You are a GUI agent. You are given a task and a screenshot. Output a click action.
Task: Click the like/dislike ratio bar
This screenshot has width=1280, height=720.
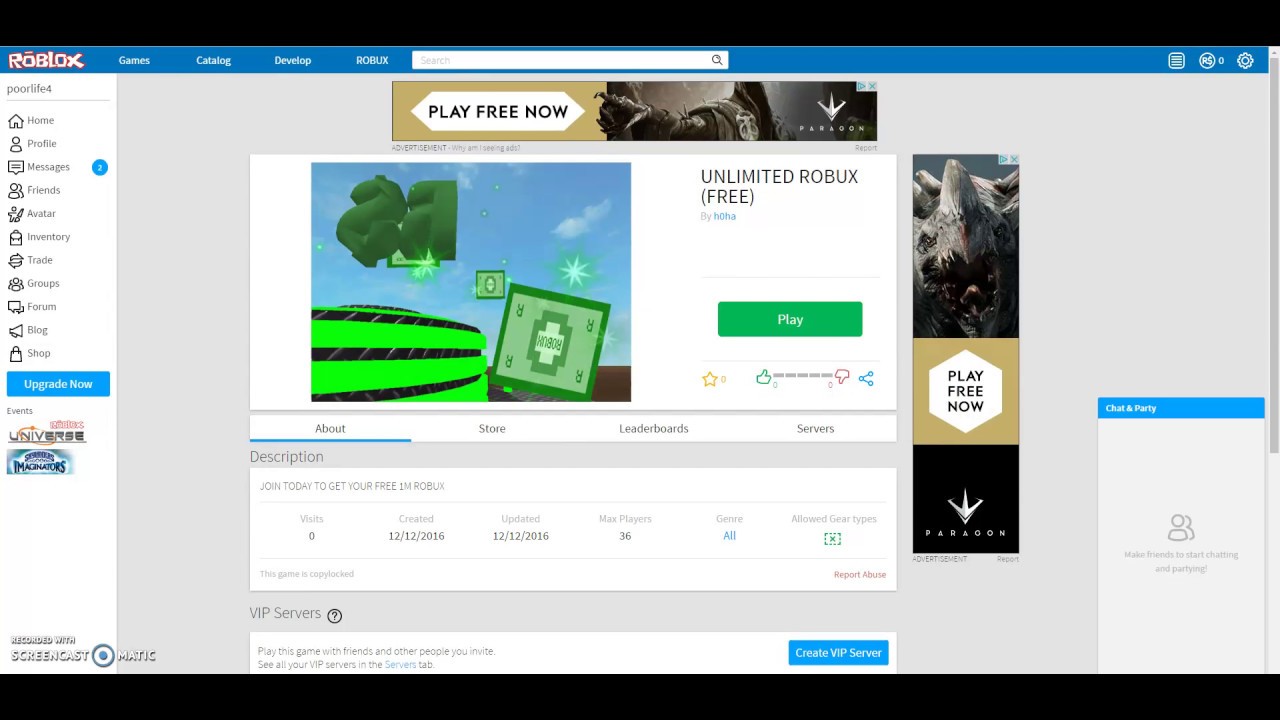pyautogui.click(x=803, y=375)
